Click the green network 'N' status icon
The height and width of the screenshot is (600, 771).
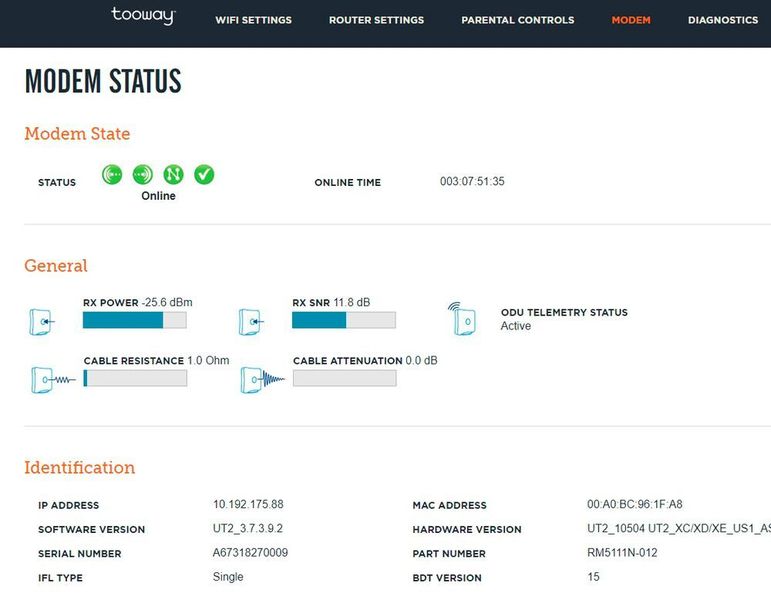(173, 175)
